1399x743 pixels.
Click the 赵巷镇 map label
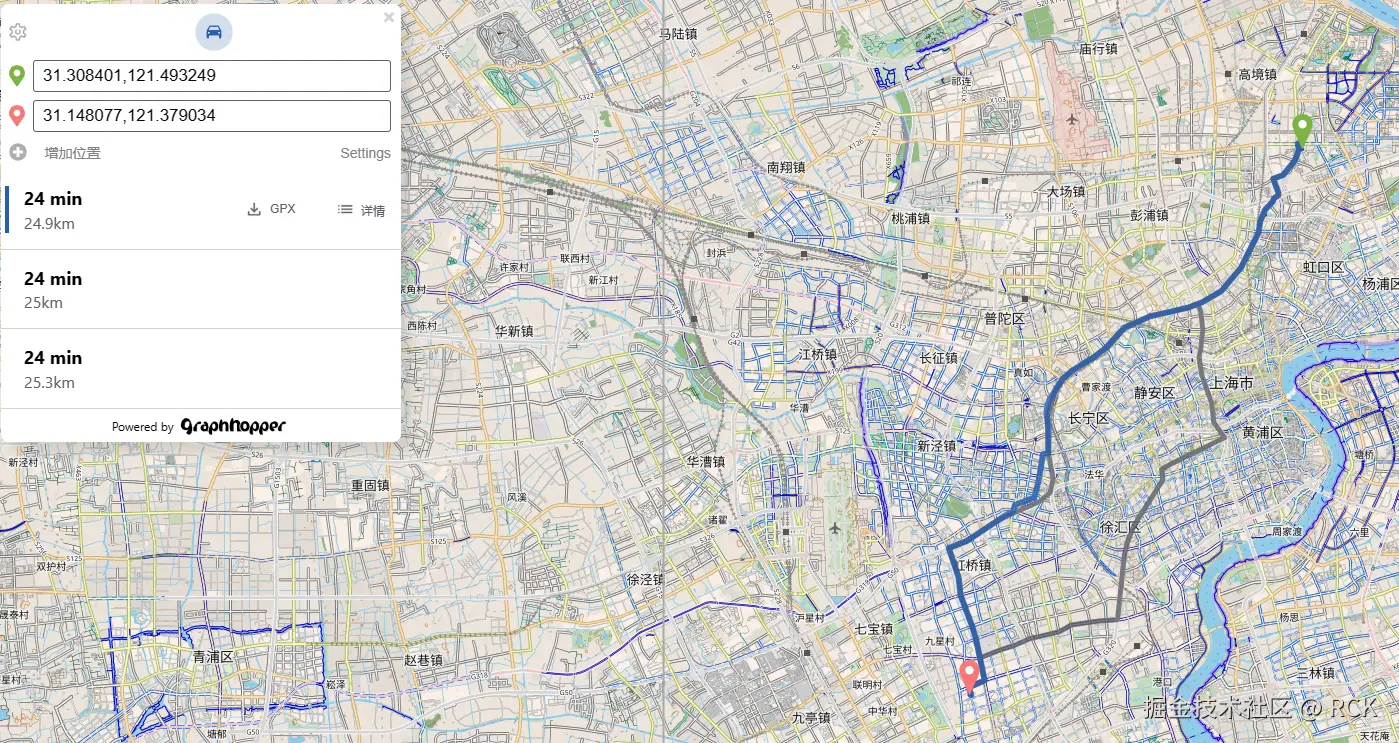coord(423,660)
